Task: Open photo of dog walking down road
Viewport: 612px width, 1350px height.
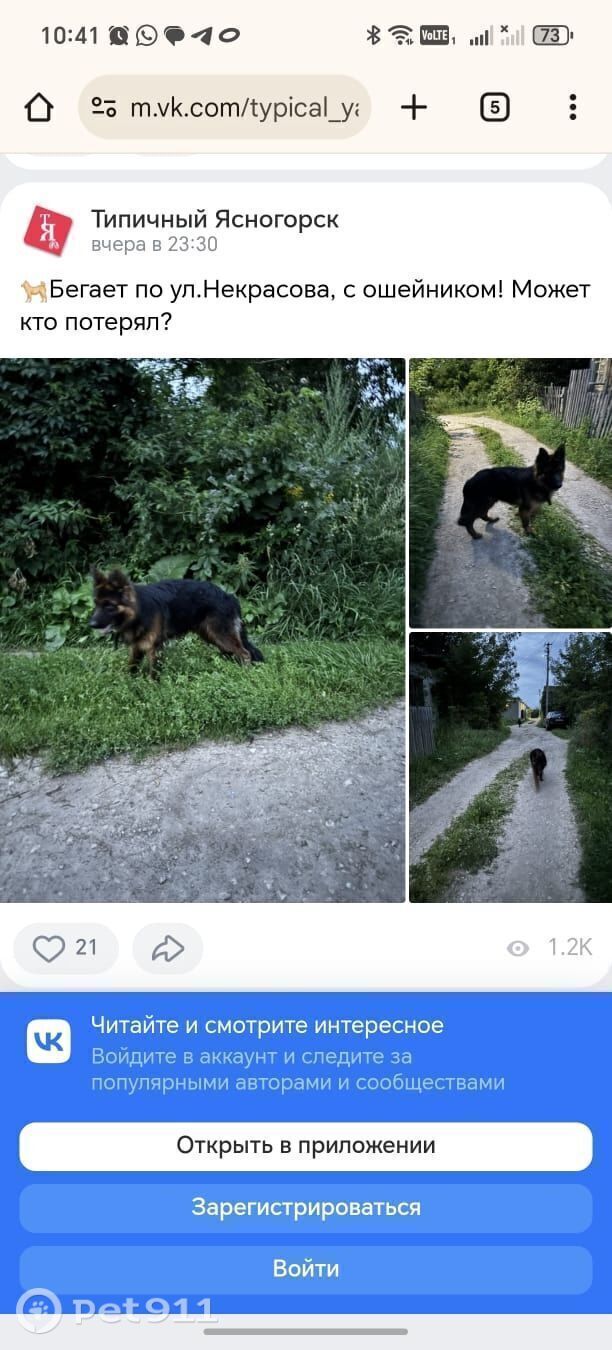Action: tap(510, 767)
